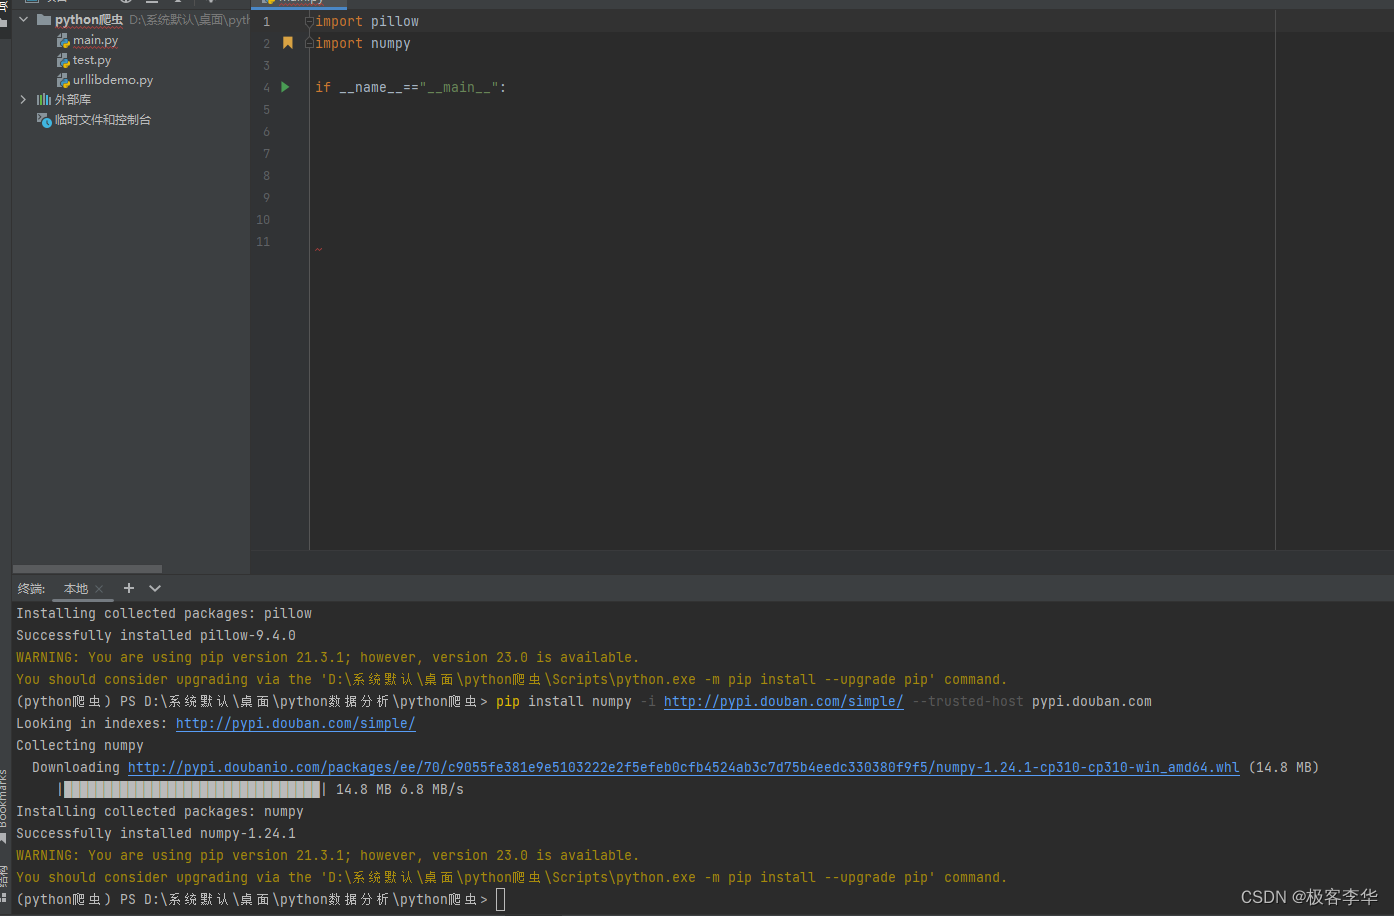Add a new terminal session

[x=128, y=588]
